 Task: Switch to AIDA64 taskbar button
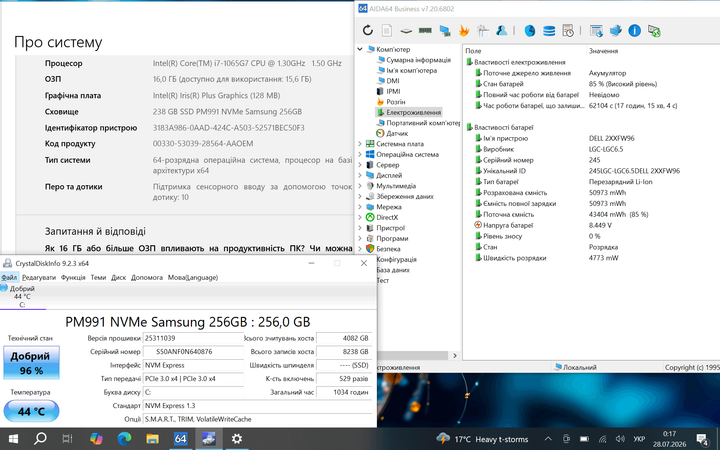click(x=180, y=439)
